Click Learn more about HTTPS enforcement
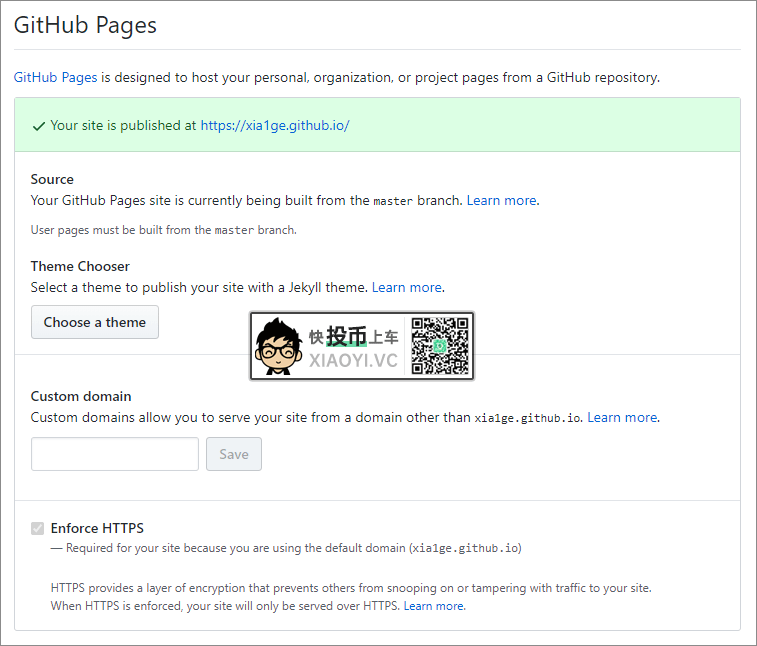757x646 pixels. (x=434, y=606)
